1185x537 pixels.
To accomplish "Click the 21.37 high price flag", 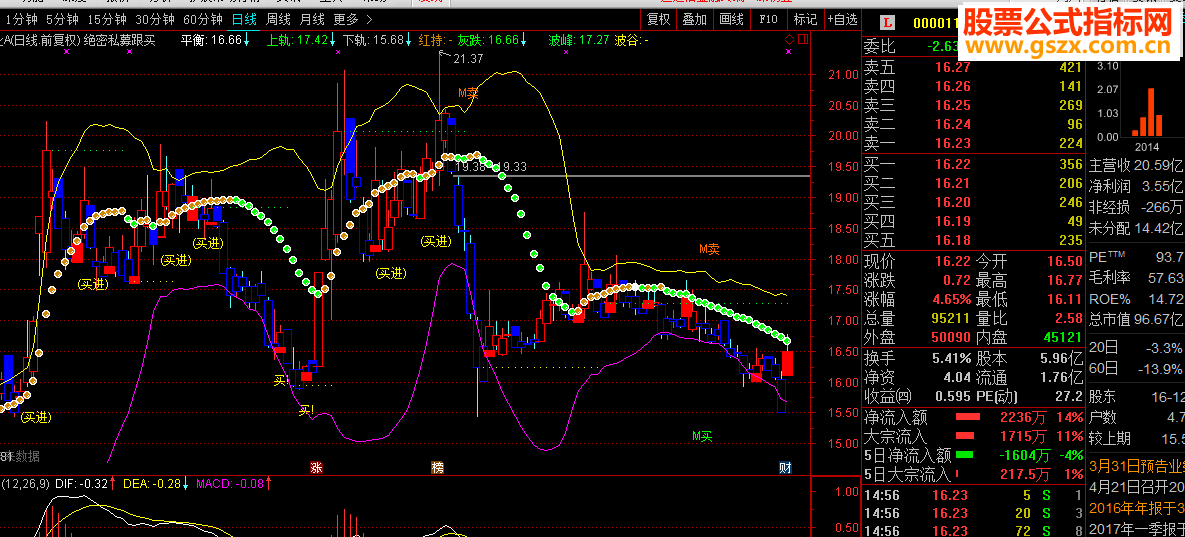I will click(469, 58).
